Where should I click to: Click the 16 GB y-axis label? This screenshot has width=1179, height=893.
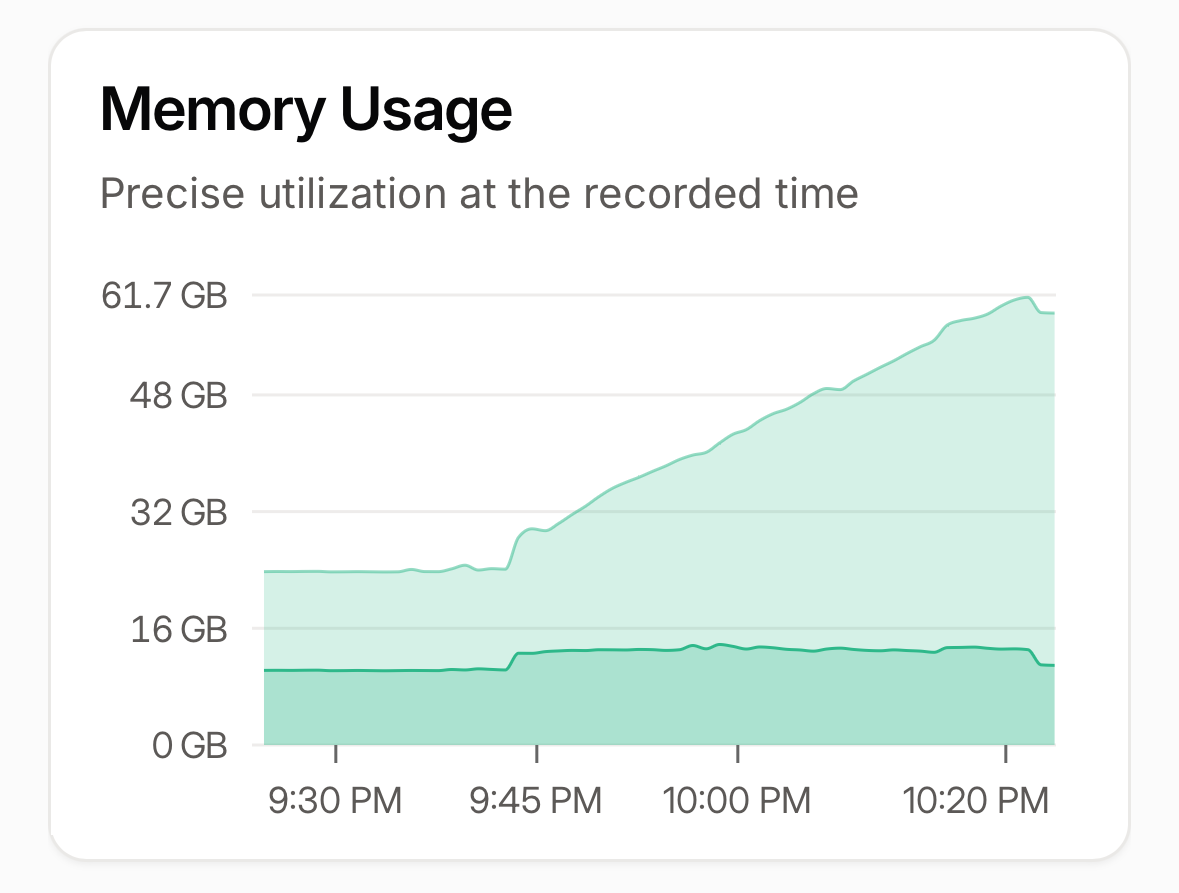pos(179,628)
